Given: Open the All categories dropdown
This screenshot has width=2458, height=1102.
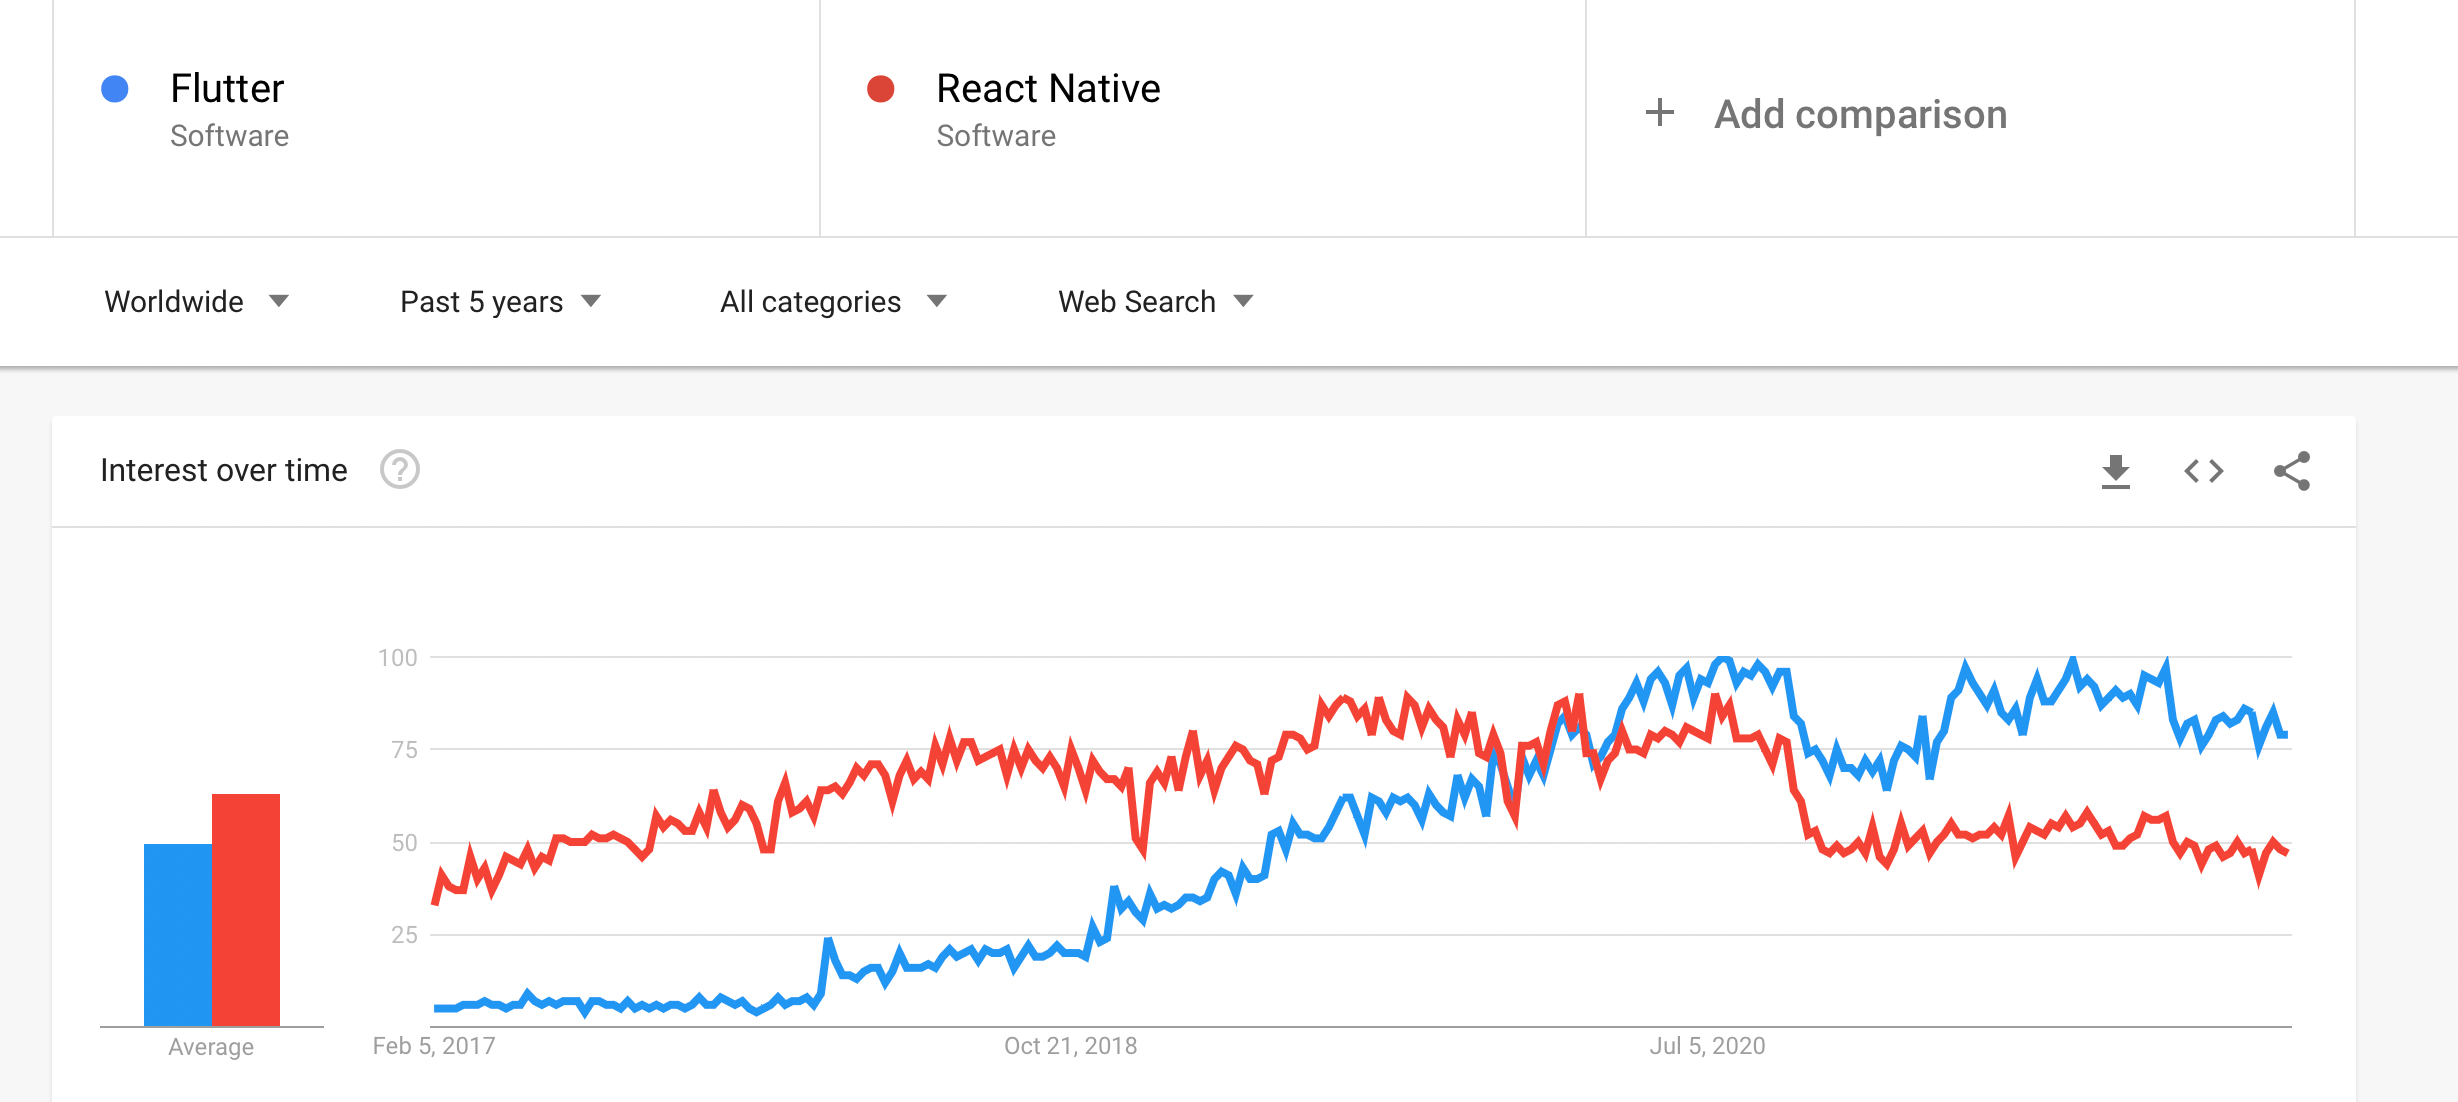Looking at the screenshot, I should point(833,301).
